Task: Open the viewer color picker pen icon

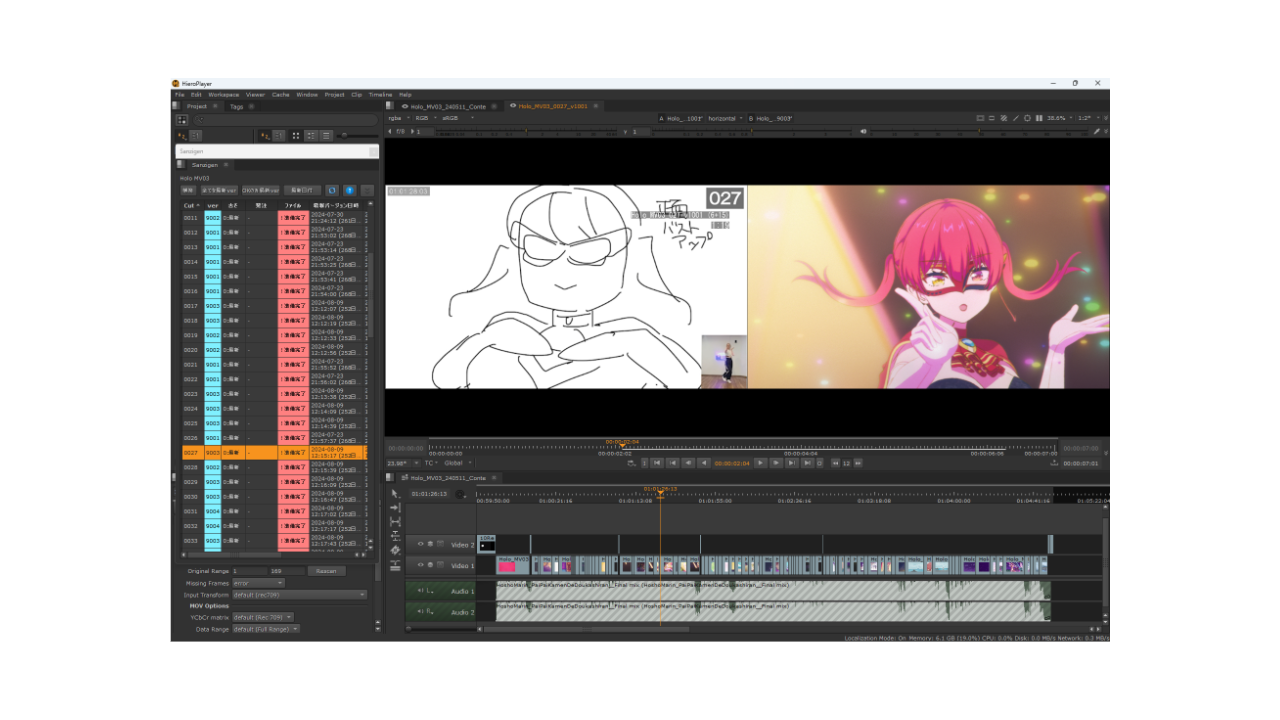Action: [1096, 131]
